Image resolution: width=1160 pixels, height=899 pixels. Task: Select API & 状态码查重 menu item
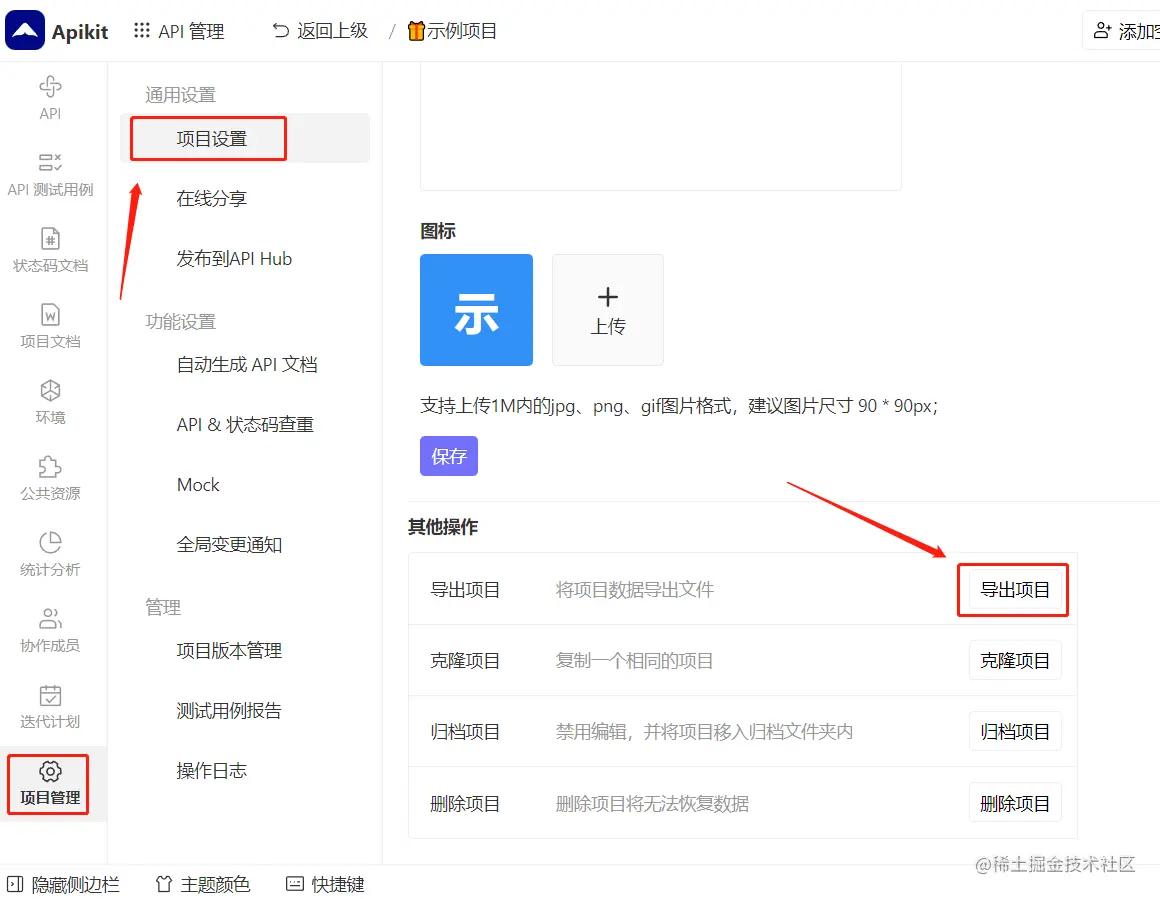[245, 424]
